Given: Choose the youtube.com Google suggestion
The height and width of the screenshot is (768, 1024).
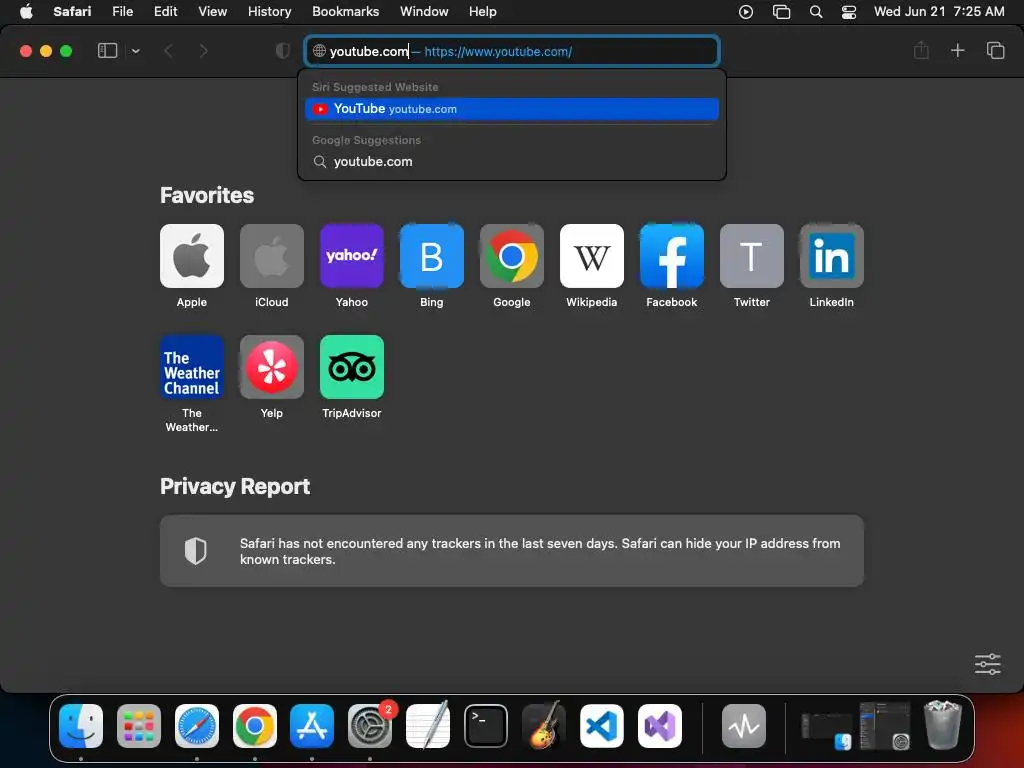Looking at the screenshot, I should point(512,161).
